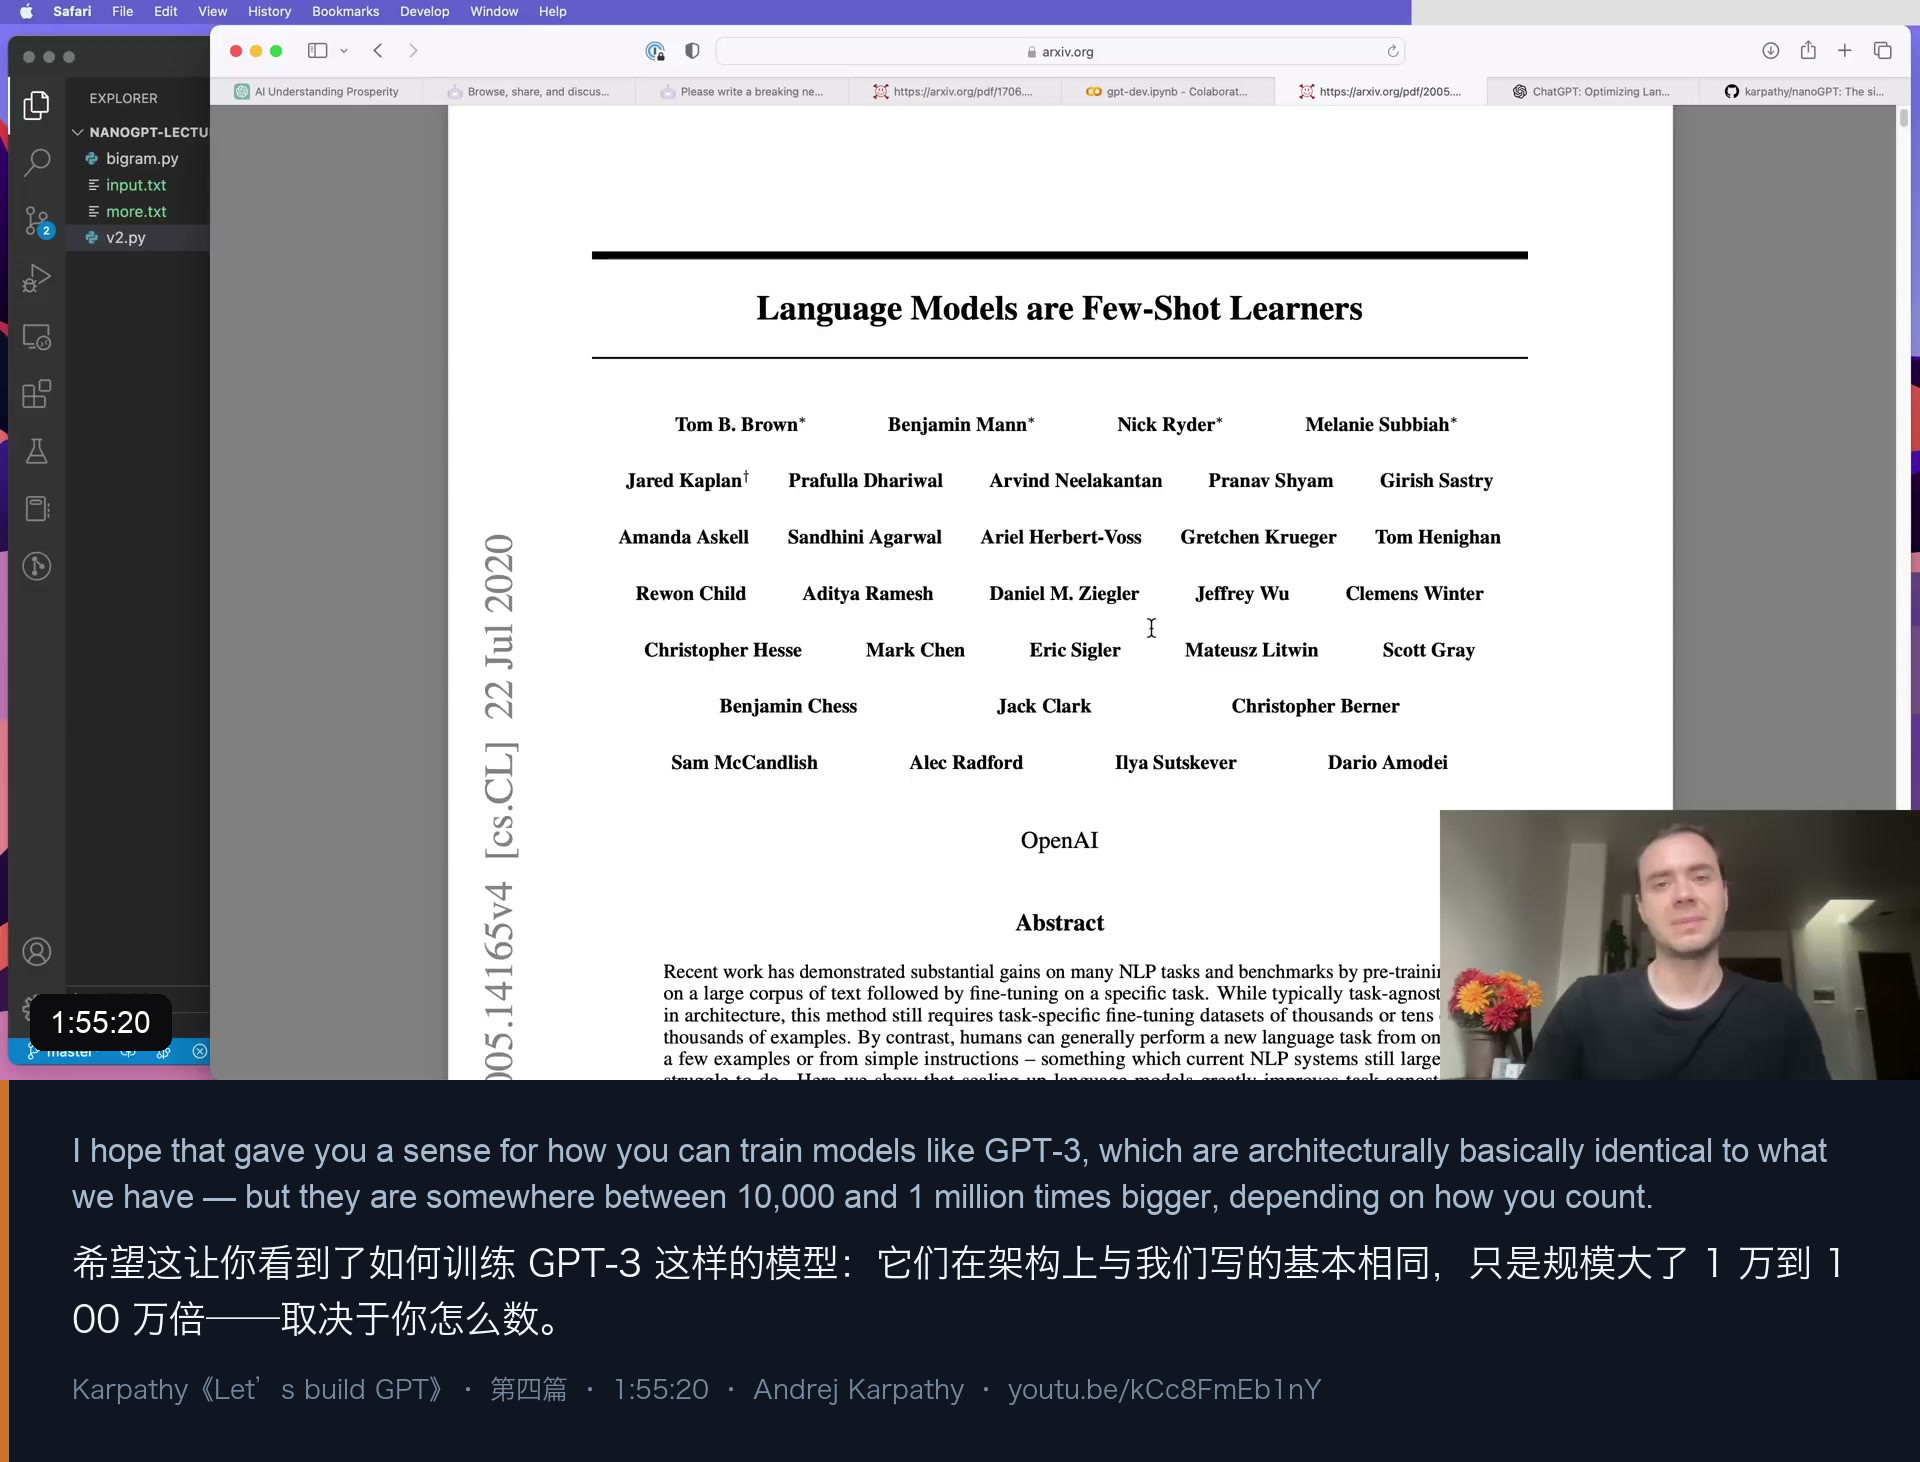Open more.txt in the Explorer
The height and width of the screenshot is (1462, 1920).
(x=139, y=211)
